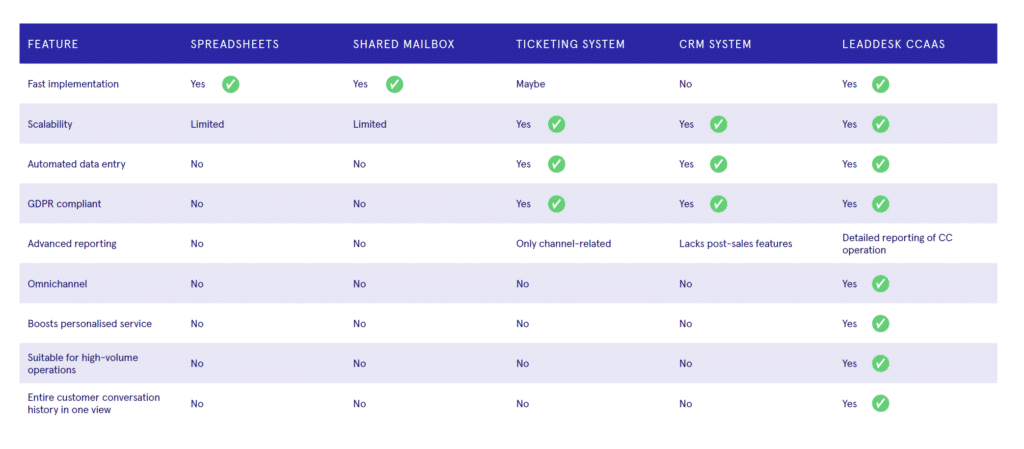This screenshot has height=449, width=1024.
Task: Click the CRM SYSTEM header text
Action: point(715,44)
